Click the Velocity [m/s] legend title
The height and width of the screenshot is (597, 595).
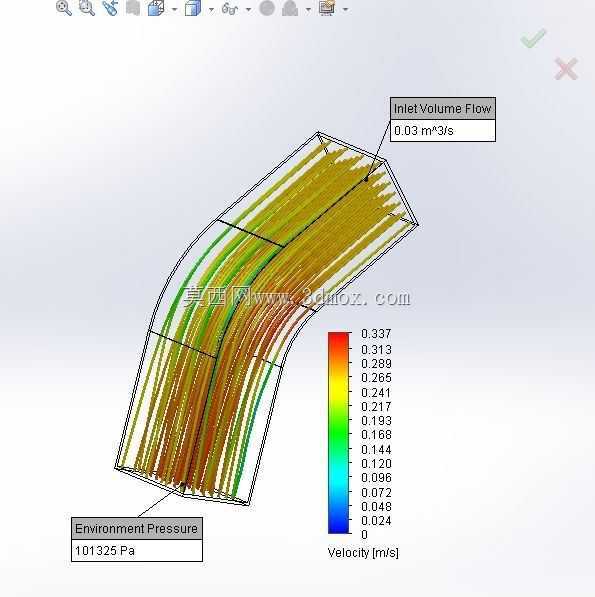(x=363, y=552)
